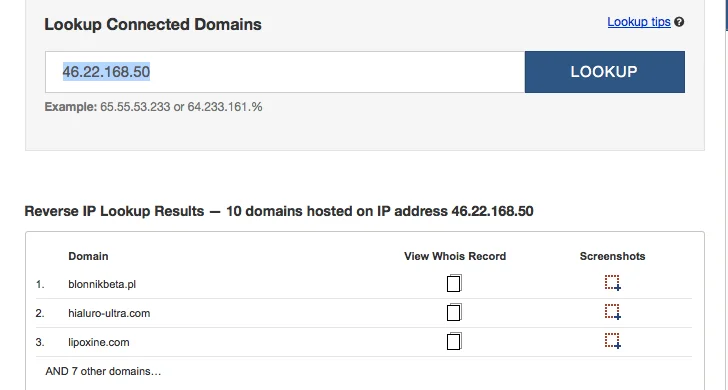Click the help question mark icon
Image resolution: width=728 pixels, height=390 pixels.
679,22
